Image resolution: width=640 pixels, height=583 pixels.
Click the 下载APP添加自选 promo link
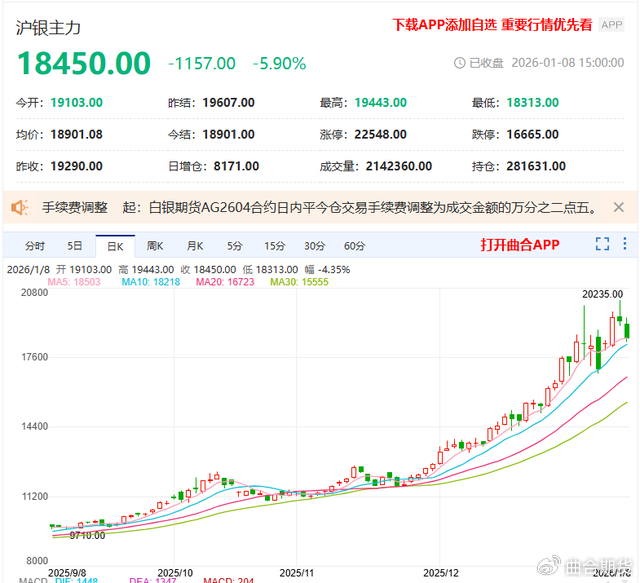(492, 25)
